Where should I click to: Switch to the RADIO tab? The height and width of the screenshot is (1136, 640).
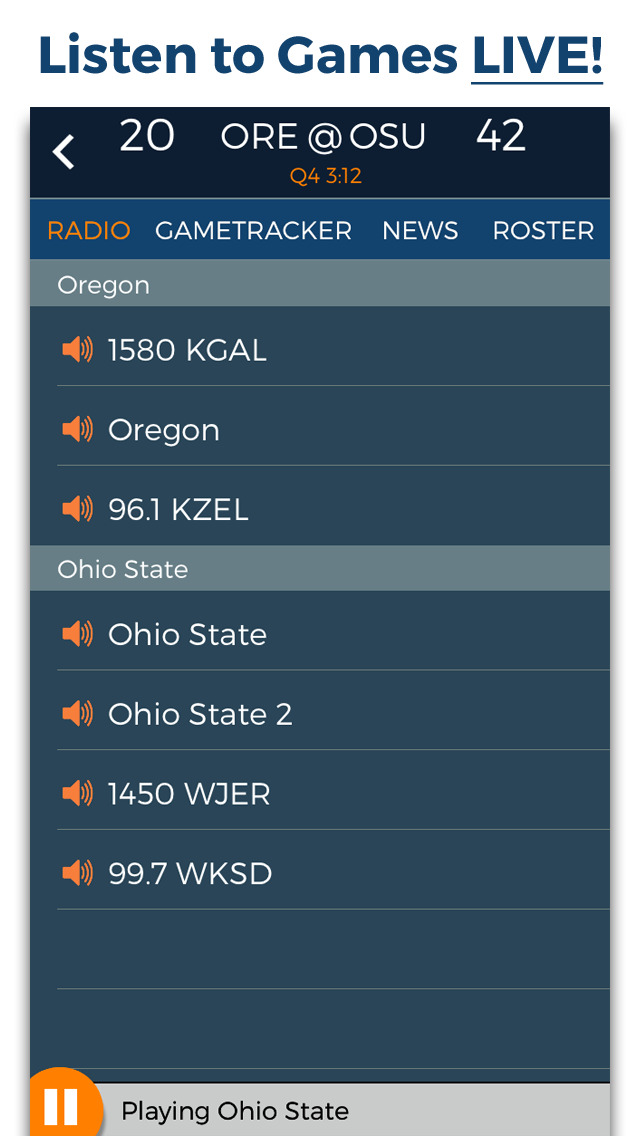point(89,231)
